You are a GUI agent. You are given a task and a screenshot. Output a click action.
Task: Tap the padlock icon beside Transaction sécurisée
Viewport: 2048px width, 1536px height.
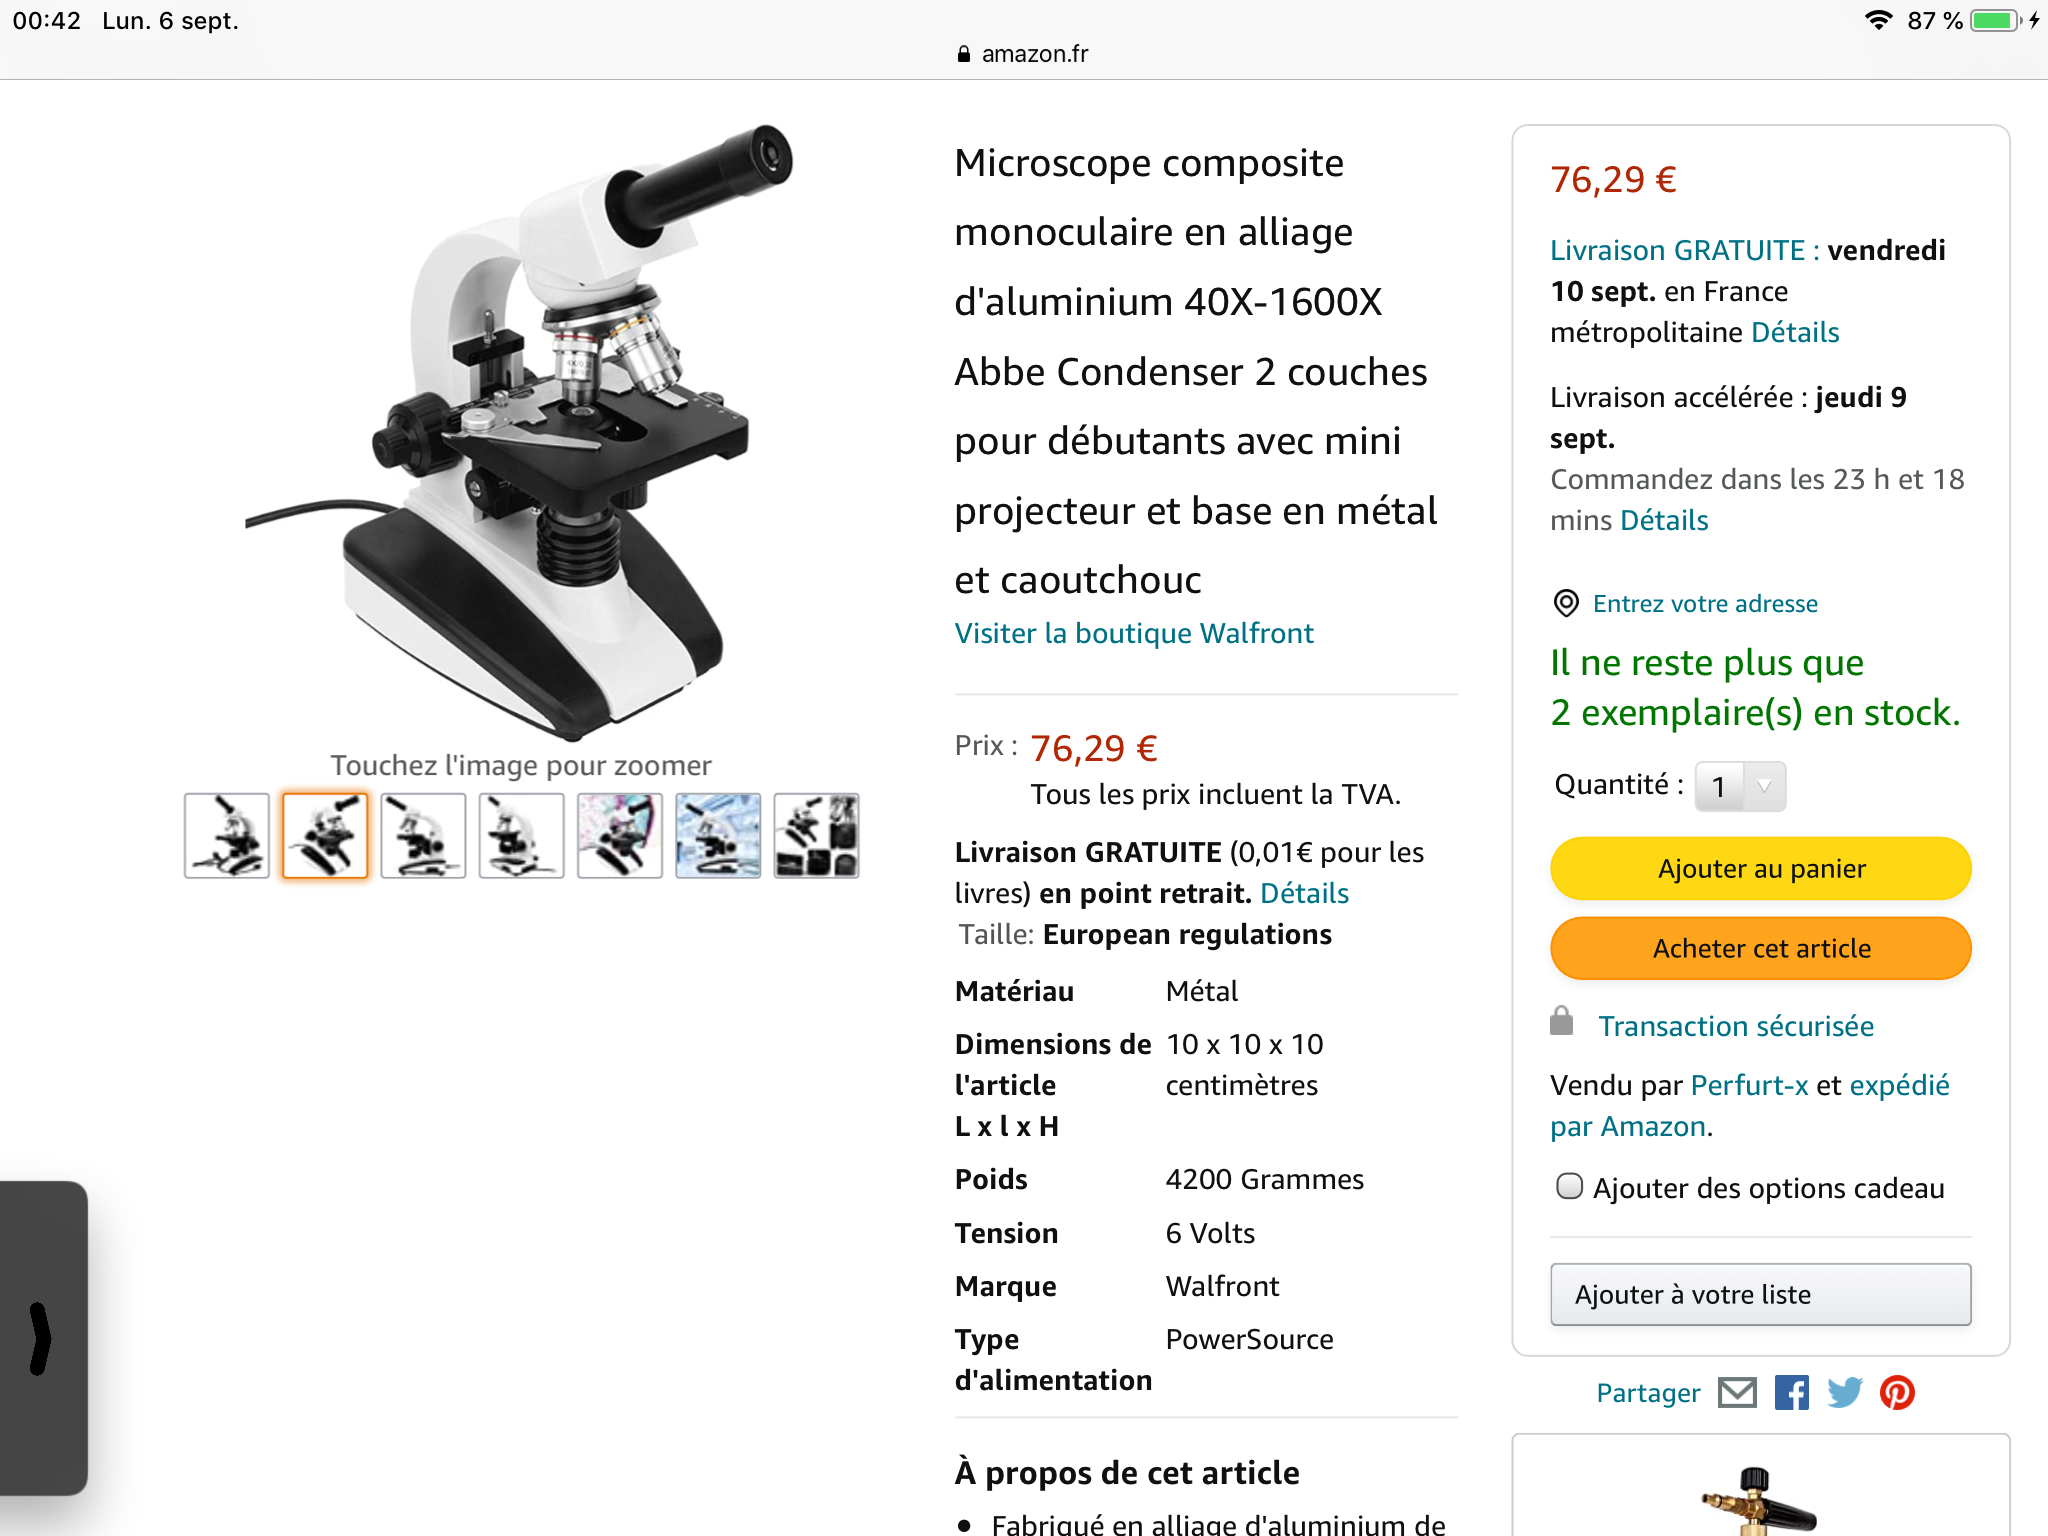tap(1561, 1021)
